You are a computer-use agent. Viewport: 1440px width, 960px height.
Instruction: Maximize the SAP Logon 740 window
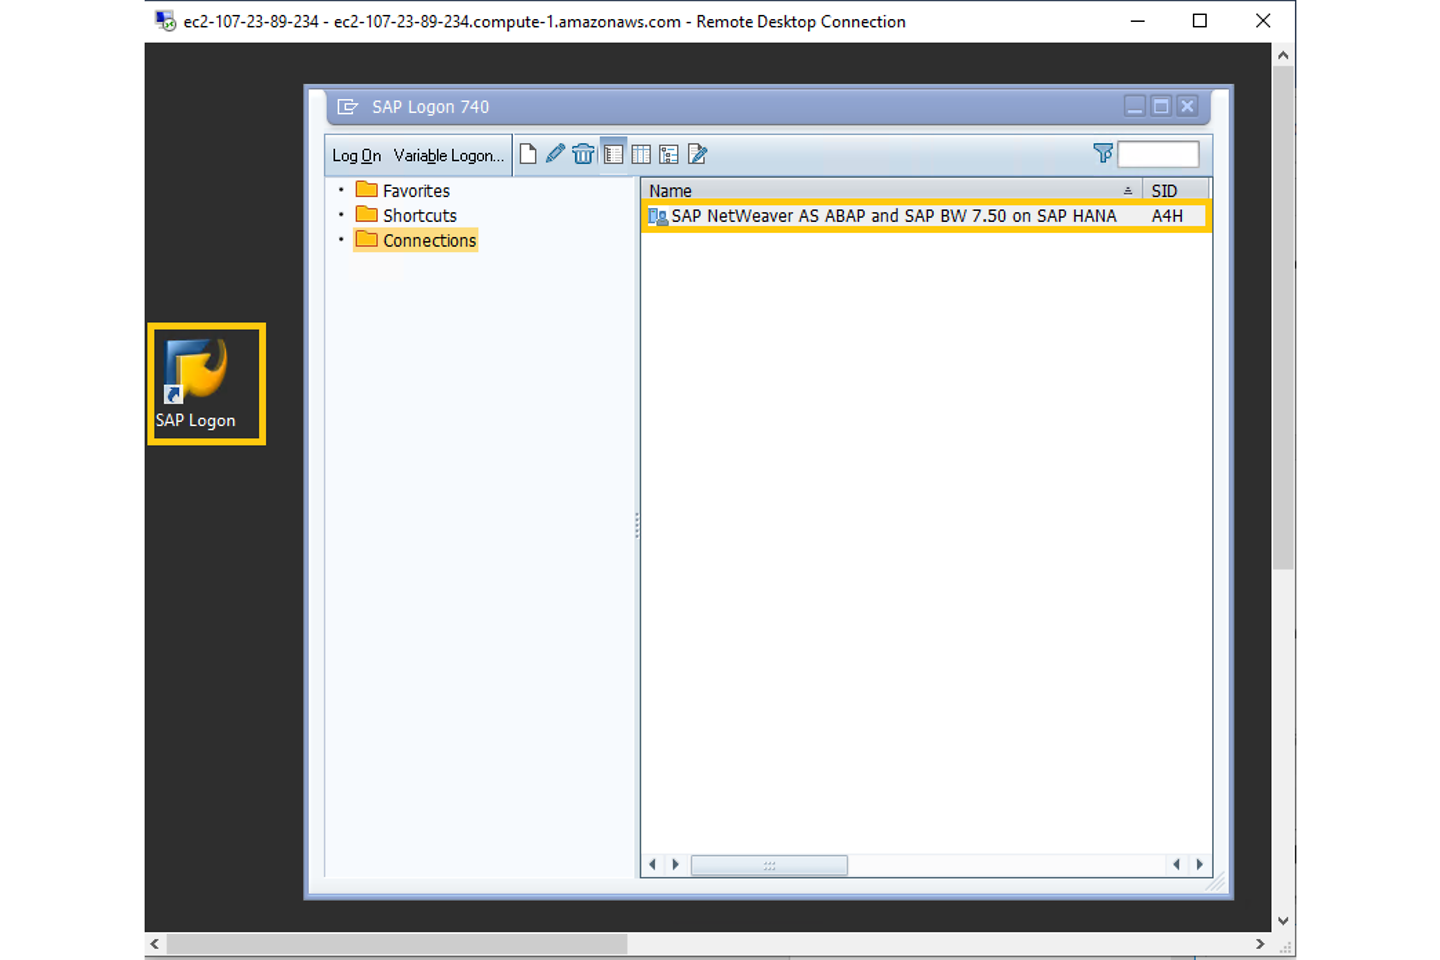(1161, 106)
